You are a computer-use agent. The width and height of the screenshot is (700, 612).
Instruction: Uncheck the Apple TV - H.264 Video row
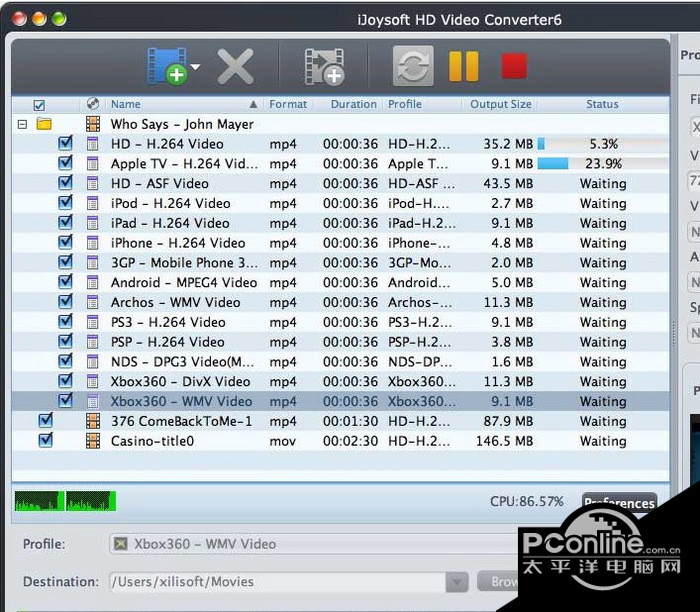point(65,162)
